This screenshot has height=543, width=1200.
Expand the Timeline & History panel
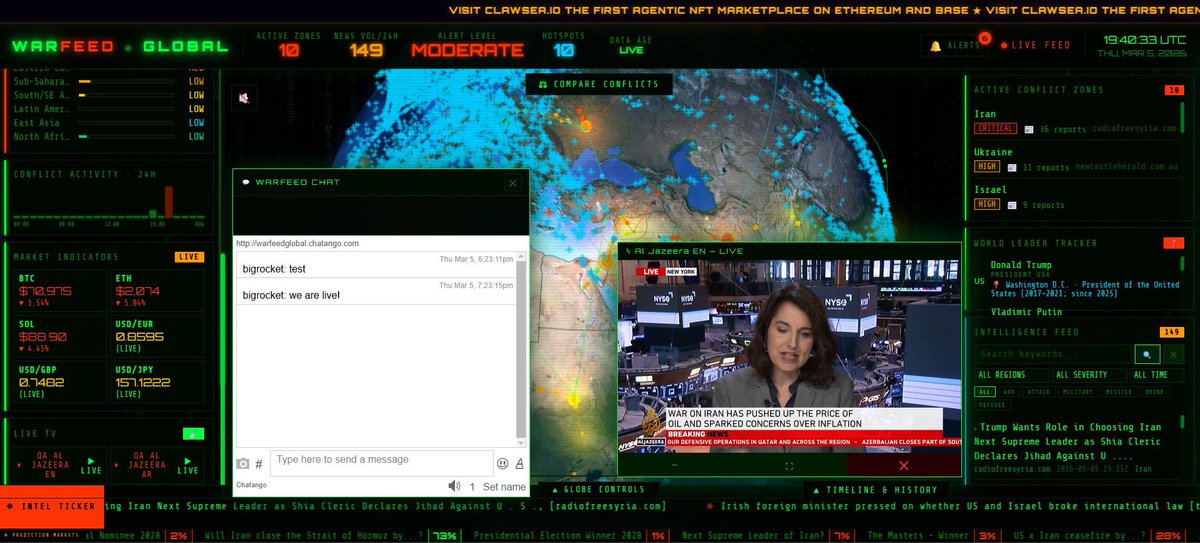click(875, 490)
